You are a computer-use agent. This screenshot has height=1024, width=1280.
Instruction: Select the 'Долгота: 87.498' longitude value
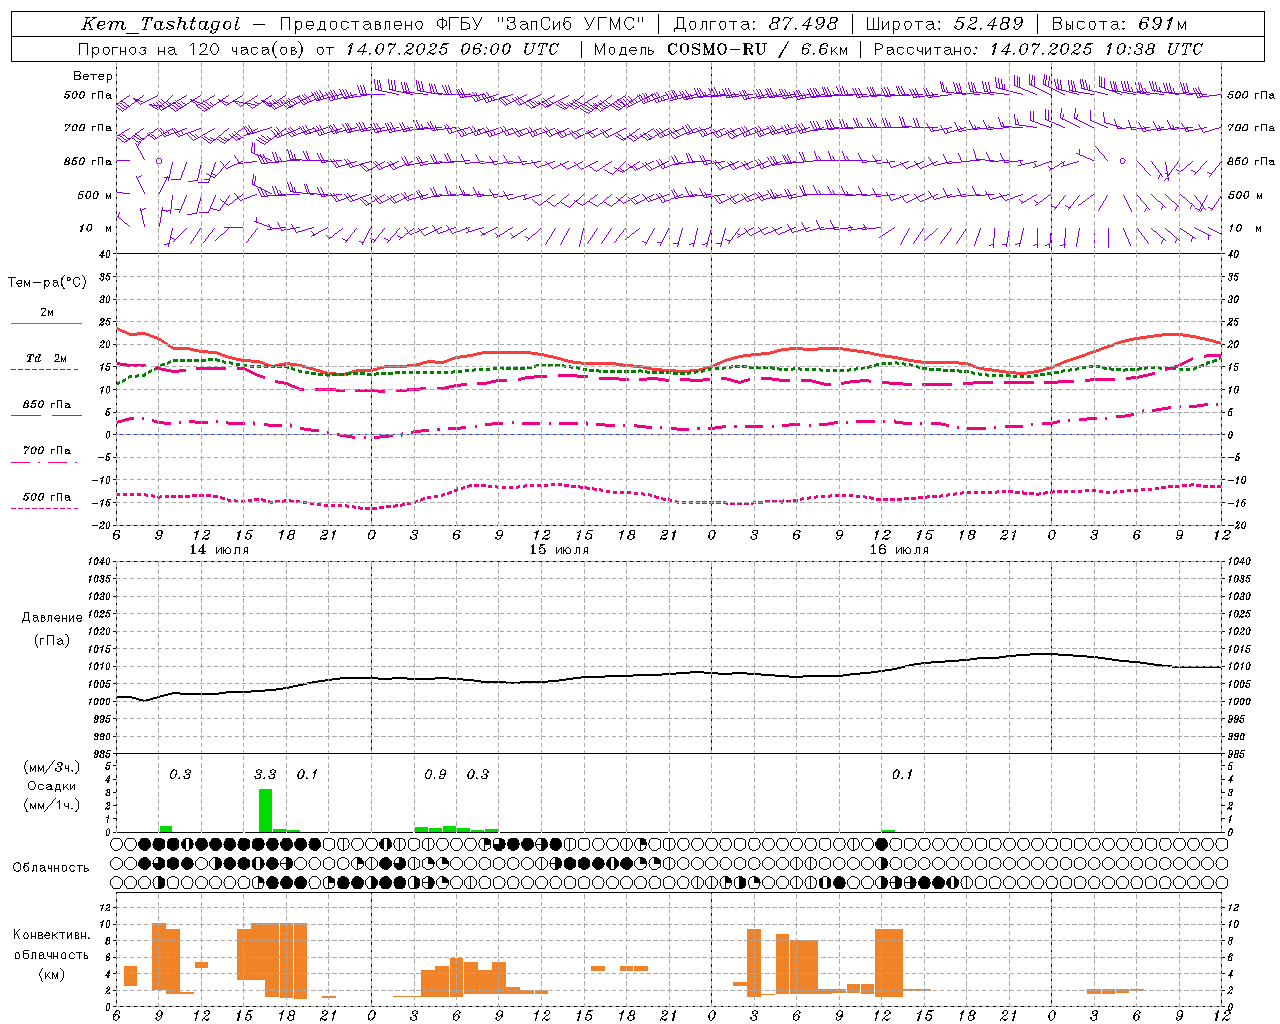[756, 24]
